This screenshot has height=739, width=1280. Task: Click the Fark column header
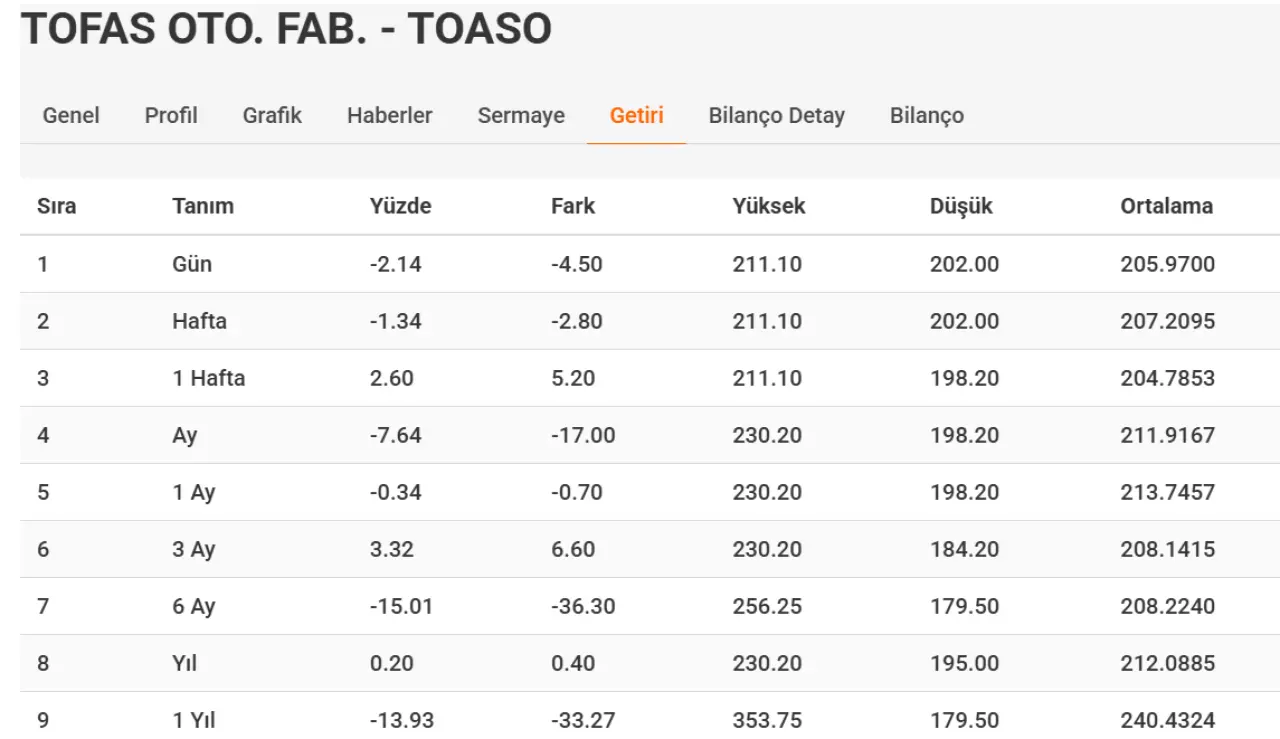point(573,207)
